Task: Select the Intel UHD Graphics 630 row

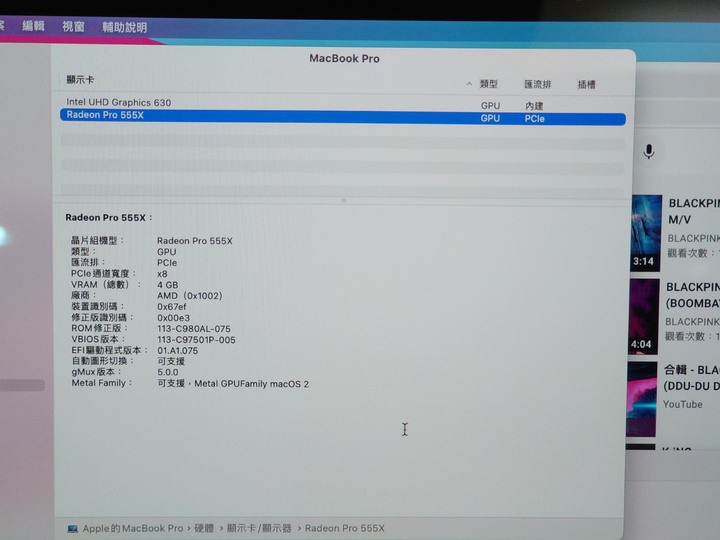Action: (x=342, y=103)
